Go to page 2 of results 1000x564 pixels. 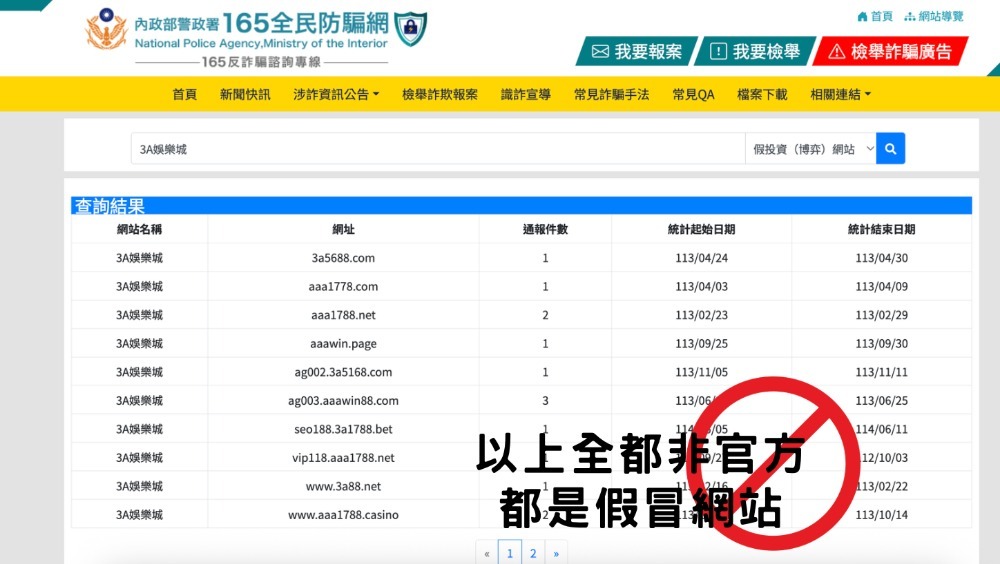coord(533,553)
